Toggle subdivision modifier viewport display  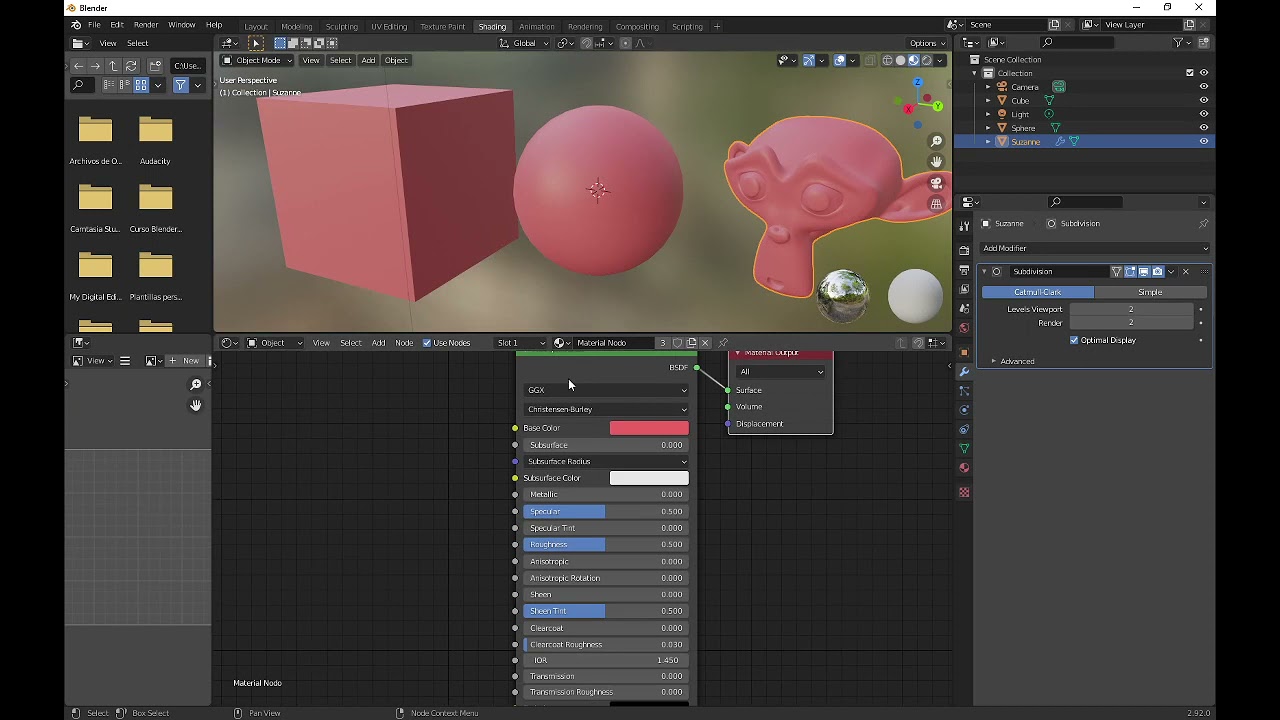[x=1144, y=271]
